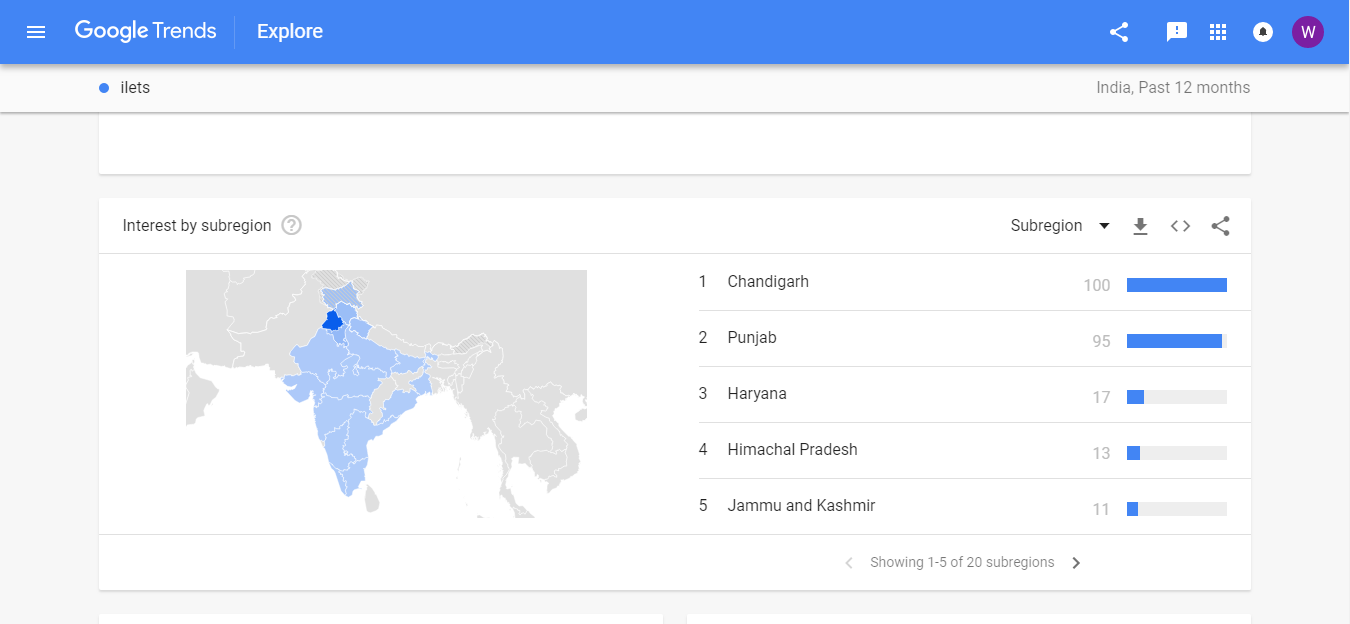
Task: Click the Haryana subregion row
Action: (757, 394)
